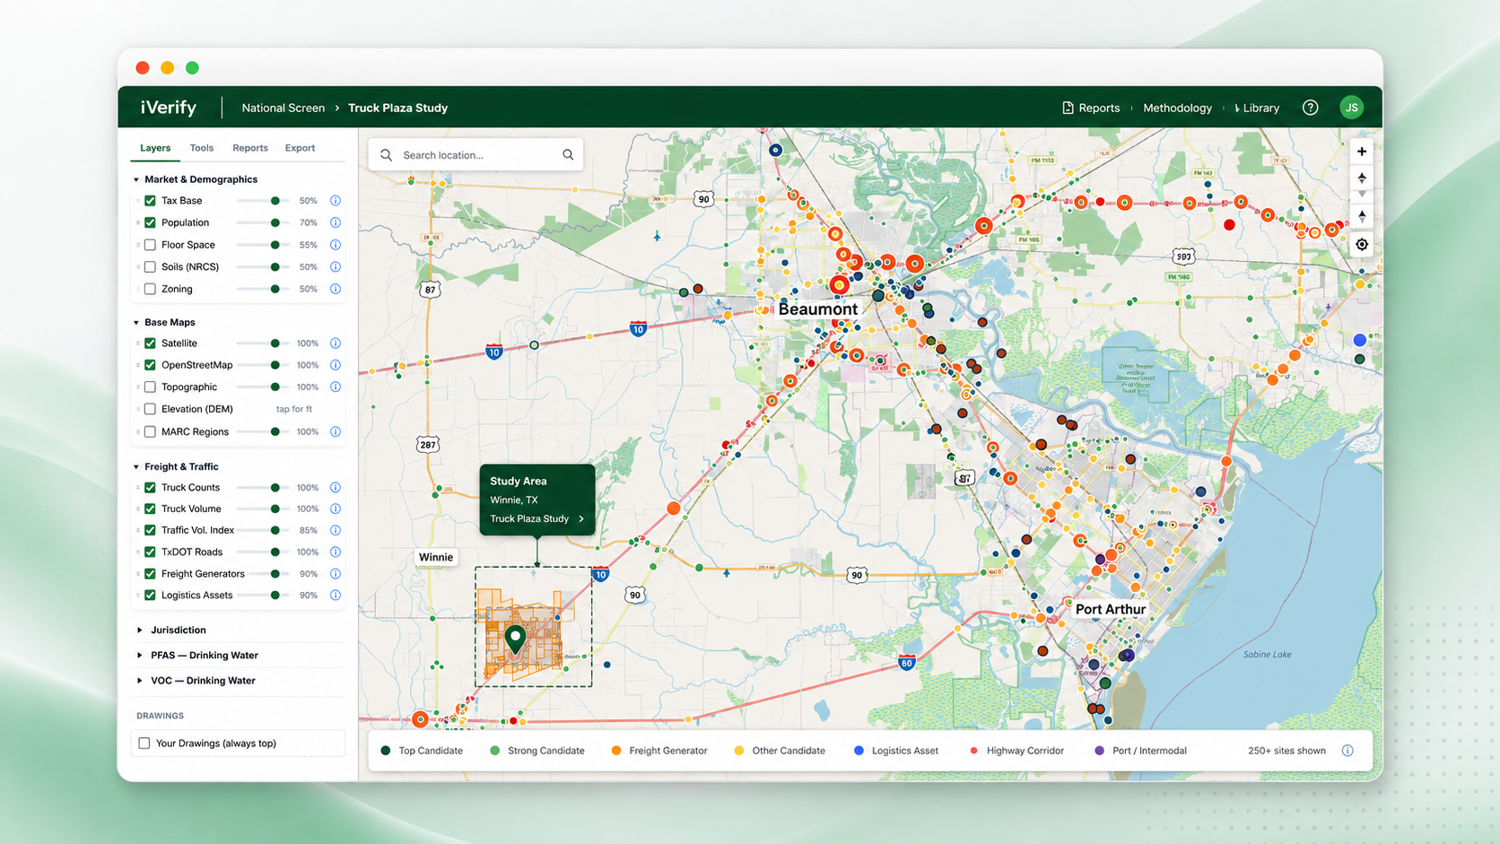Adjust the Tax Base opacity slider
The image size is (1500, 844).
coord(263,201)
